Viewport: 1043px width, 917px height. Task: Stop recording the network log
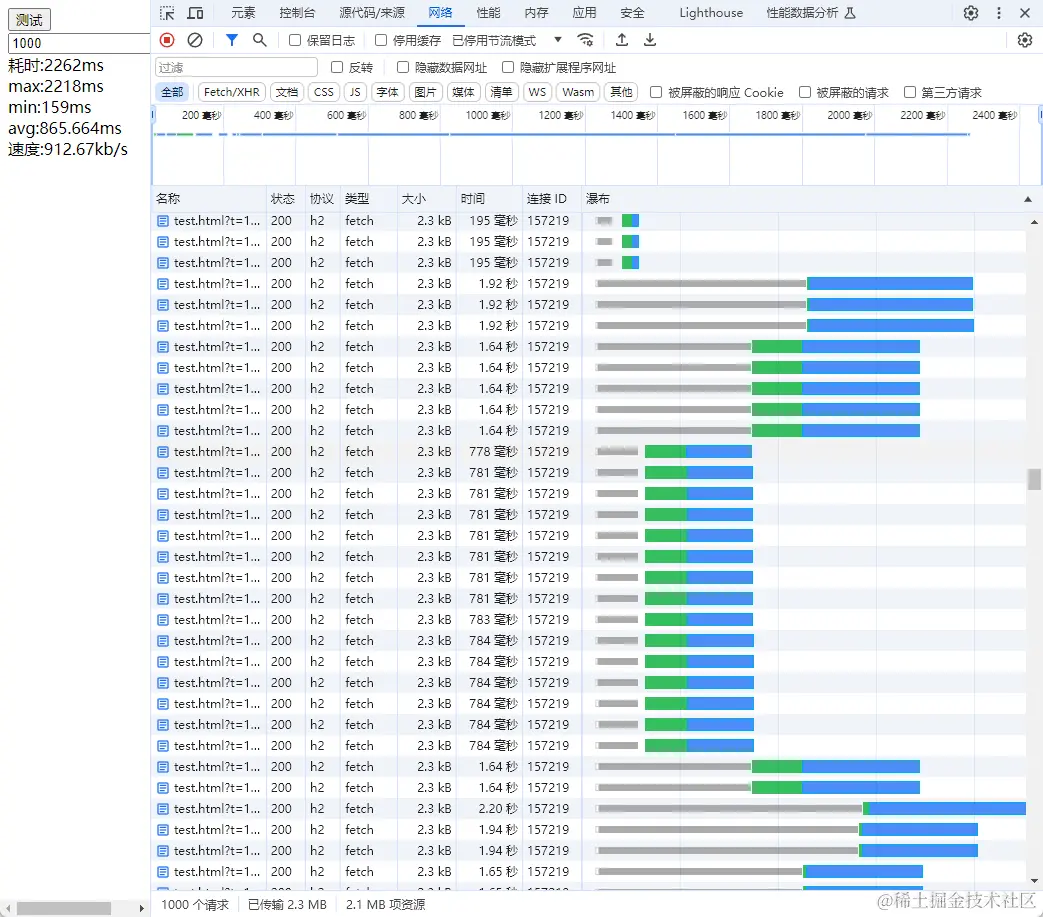[167, 40]
